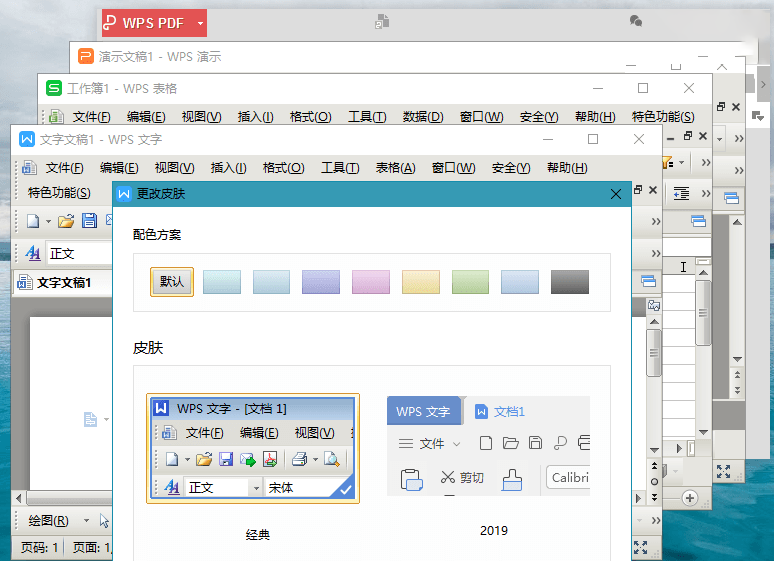The height and width of the screenshot is (561, 774).
Task: Open 视图(V) menu in WPS 文字 window
Action: tap(174, 168)
